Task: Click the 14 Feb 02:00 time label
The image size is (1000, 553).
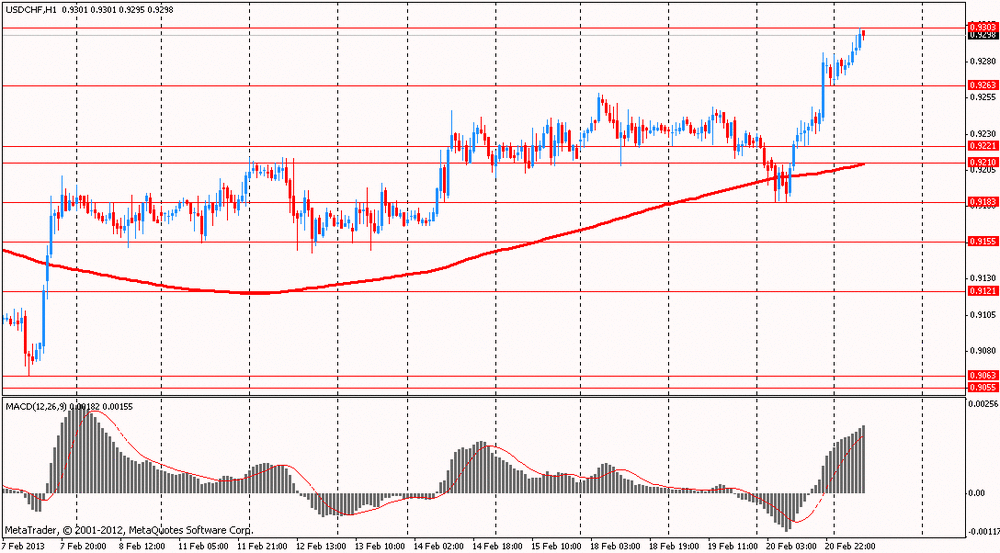Action: pyautogui.click(x=438, y=547)
